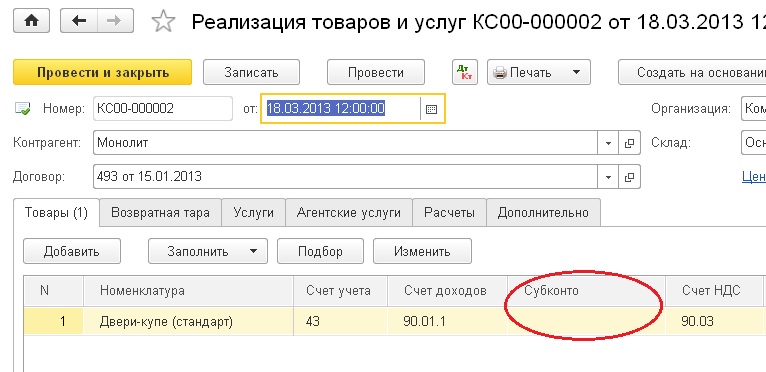
Task: Open contract 493 card via open icon
Action: [x=629, y=176]
